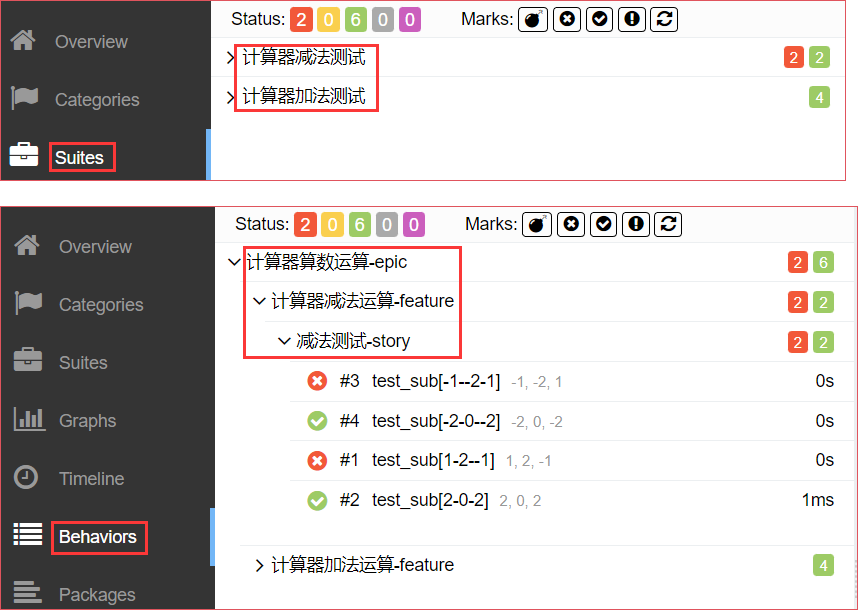The height and width of the screenshot is (611, 859).
Task: Toggle the unknown status filter (purple 0) in the top panel
Action: 410,20
